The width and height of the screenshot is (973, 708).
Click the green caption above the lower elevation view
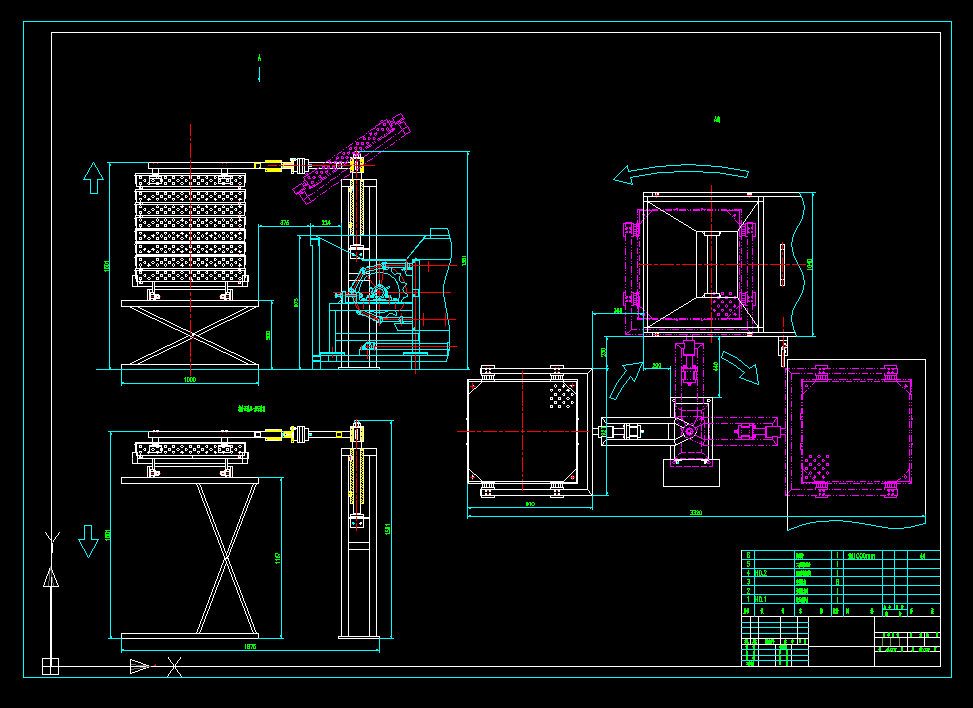251,409
